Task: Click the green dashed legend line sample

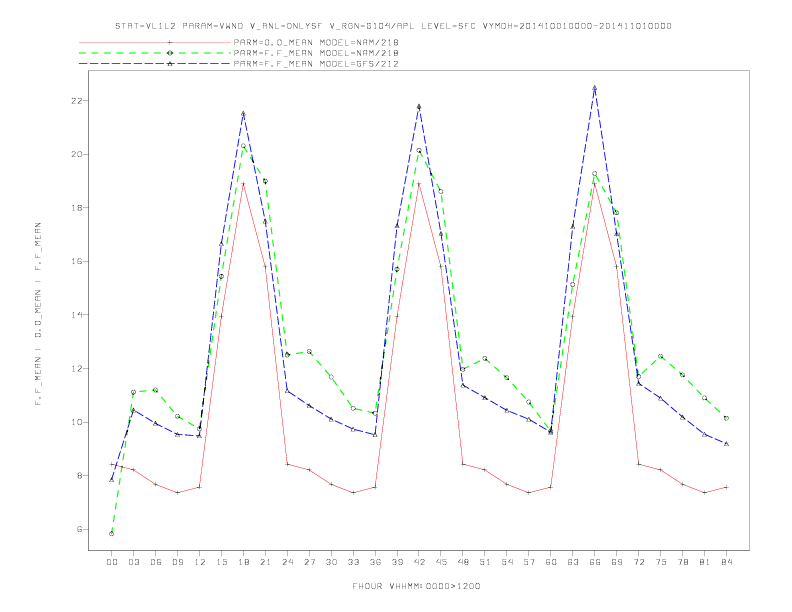Action: pos(155,53)
